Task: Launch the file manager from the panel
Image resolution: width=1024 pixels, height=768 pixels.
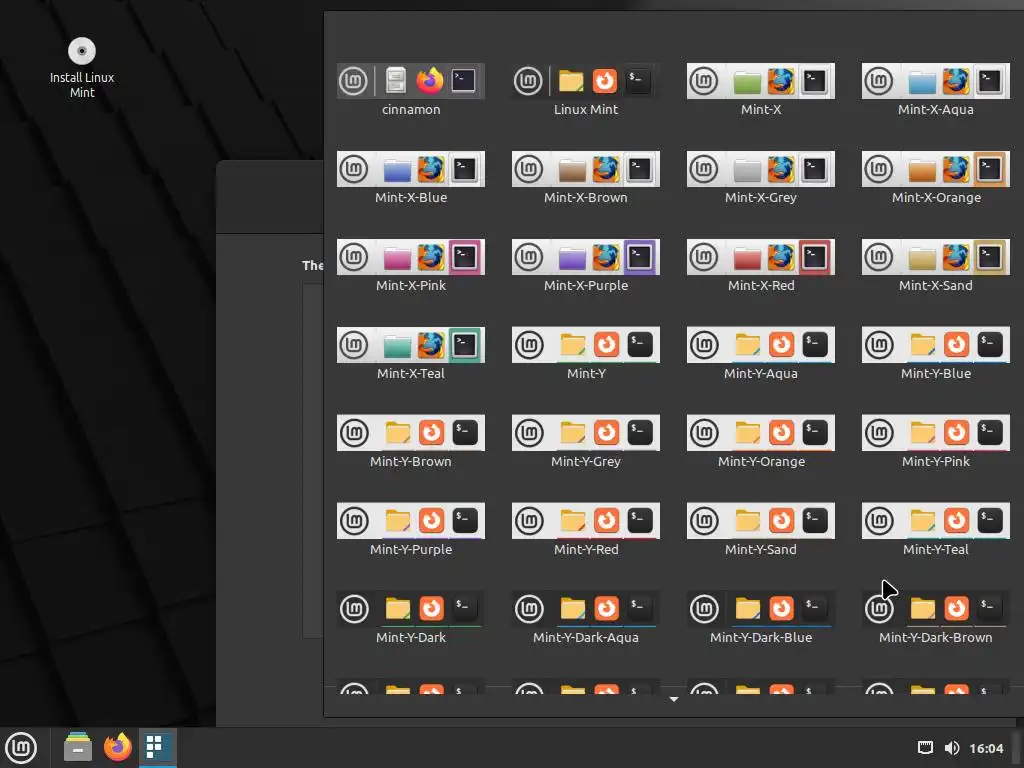Action: click(78, 748)
